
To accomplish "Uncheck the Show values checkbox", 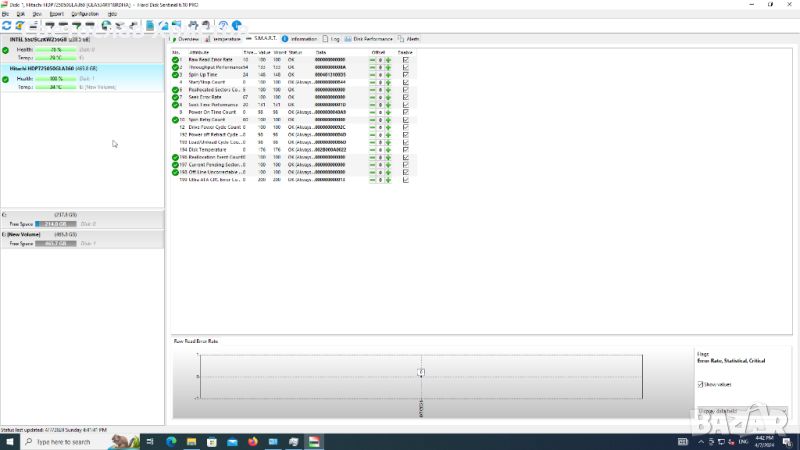I will (700, 384).
